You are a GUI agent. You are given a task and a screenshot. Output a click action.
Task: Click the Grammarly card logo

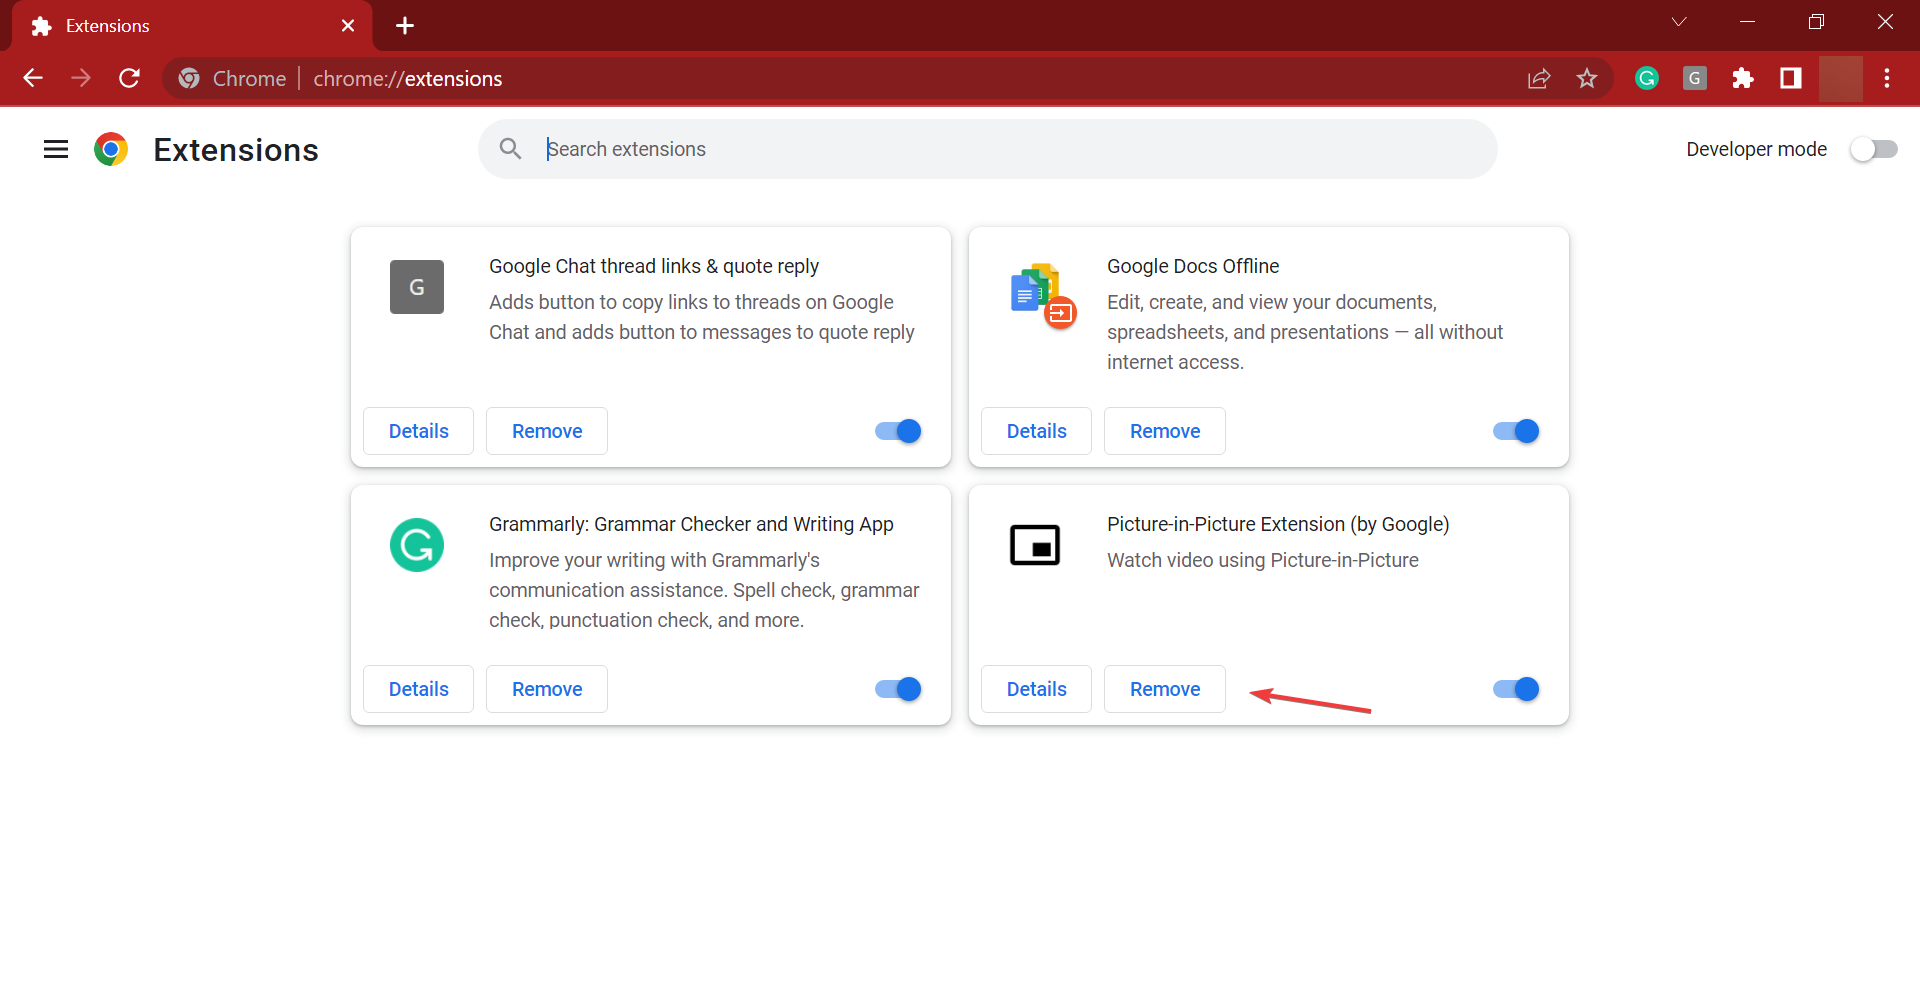[417, 545]
